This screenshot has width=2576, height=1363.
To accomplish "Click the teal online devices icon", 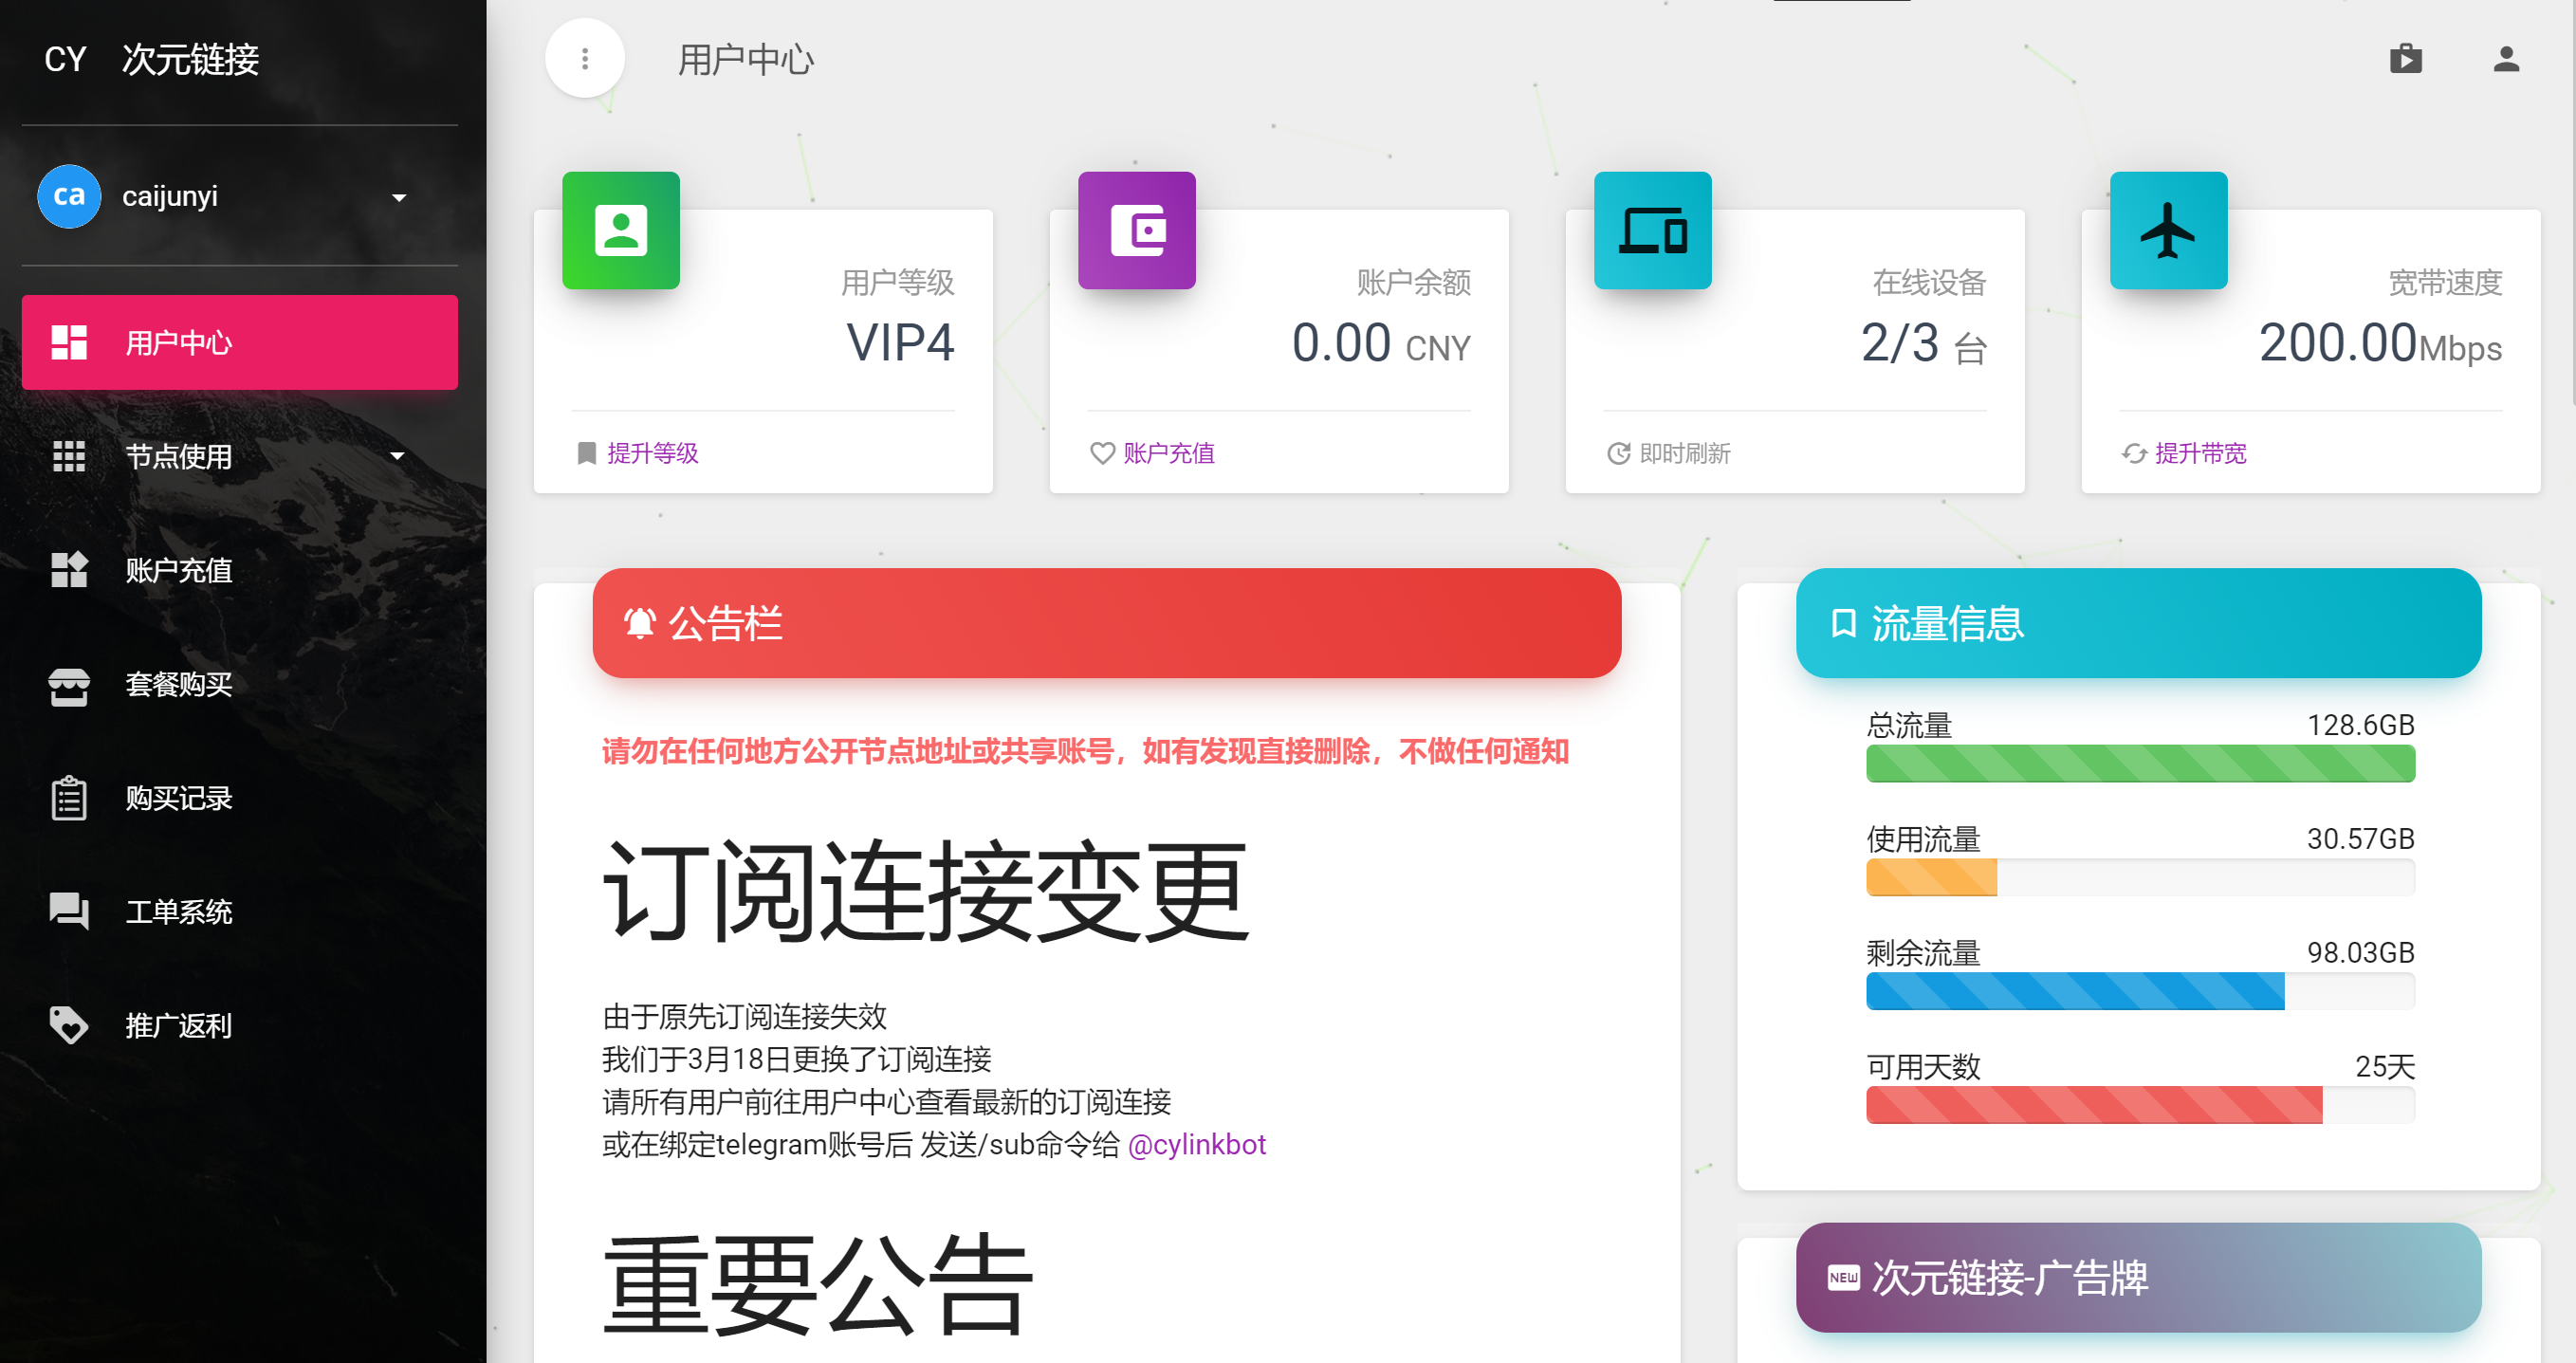I will (1653, 230).
